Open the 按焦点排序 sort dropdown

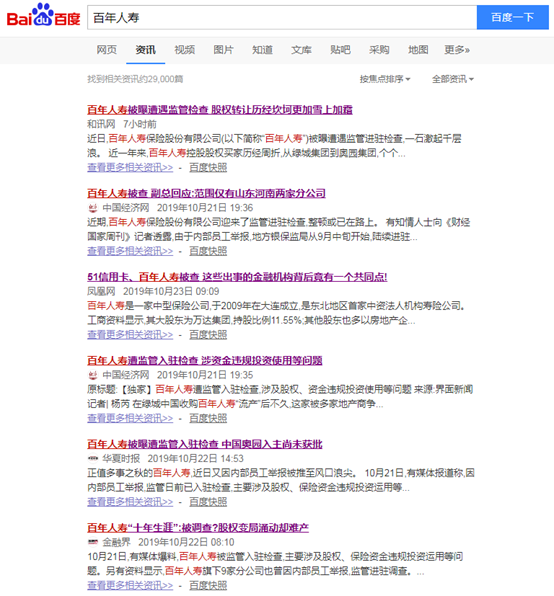coord(385,79)
